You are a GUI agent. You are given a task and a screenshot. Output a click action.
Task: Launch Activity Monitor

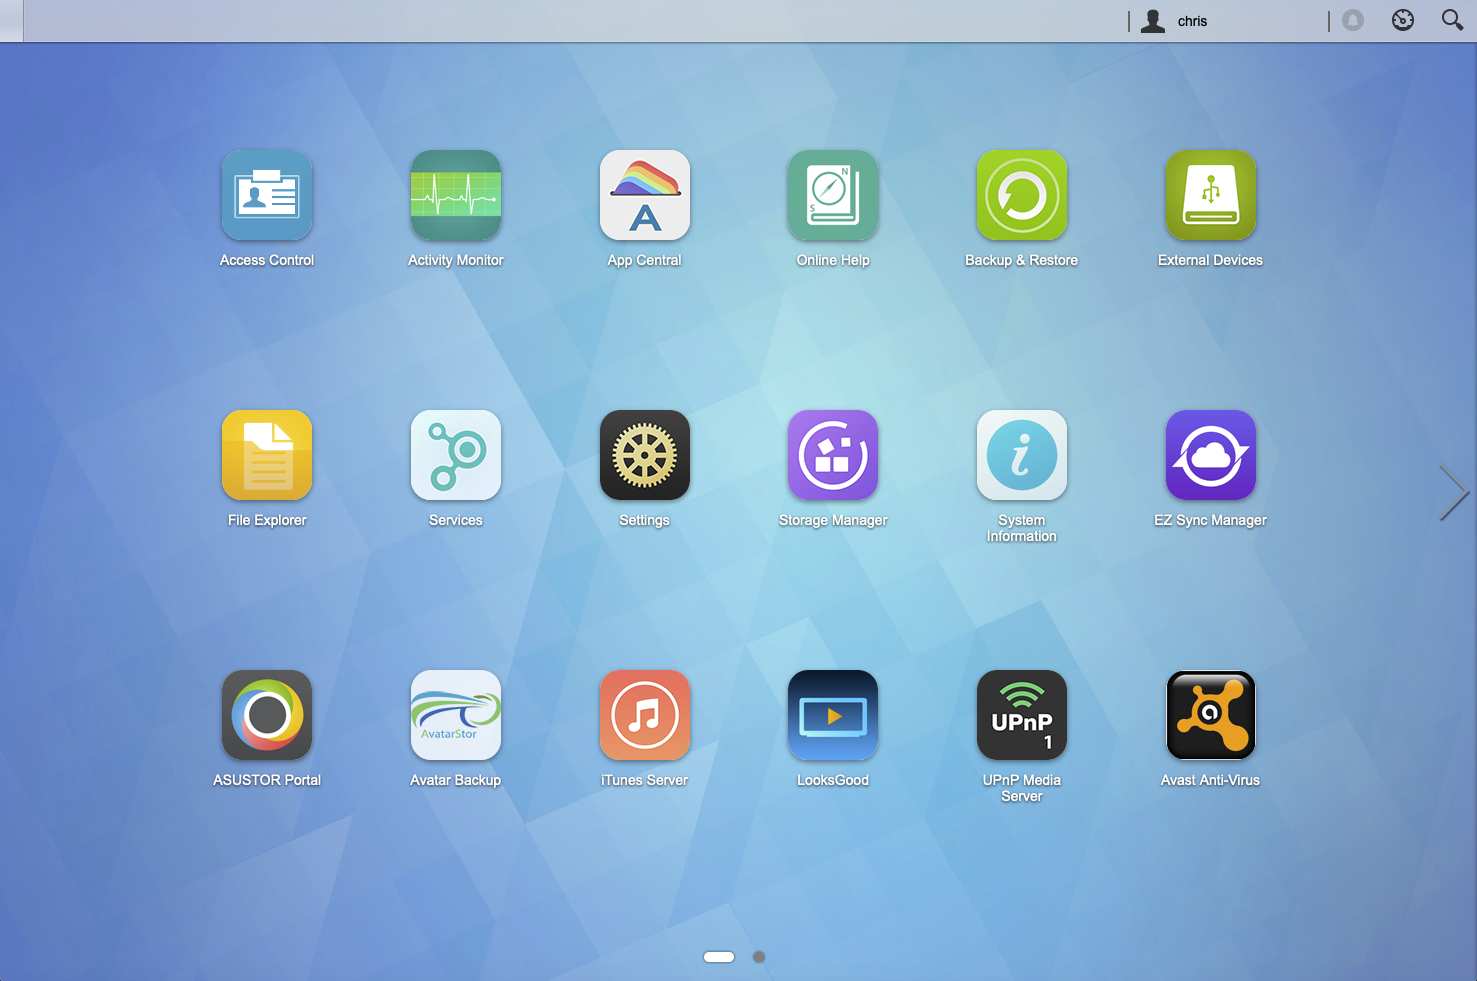click(456, 196)
